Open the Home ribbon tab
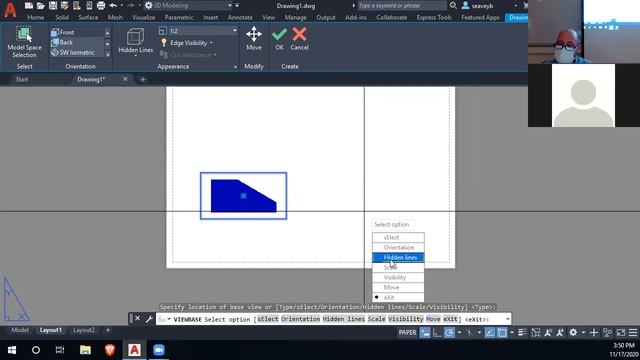Viewport: 640px width, 360px height. [36, 18]
